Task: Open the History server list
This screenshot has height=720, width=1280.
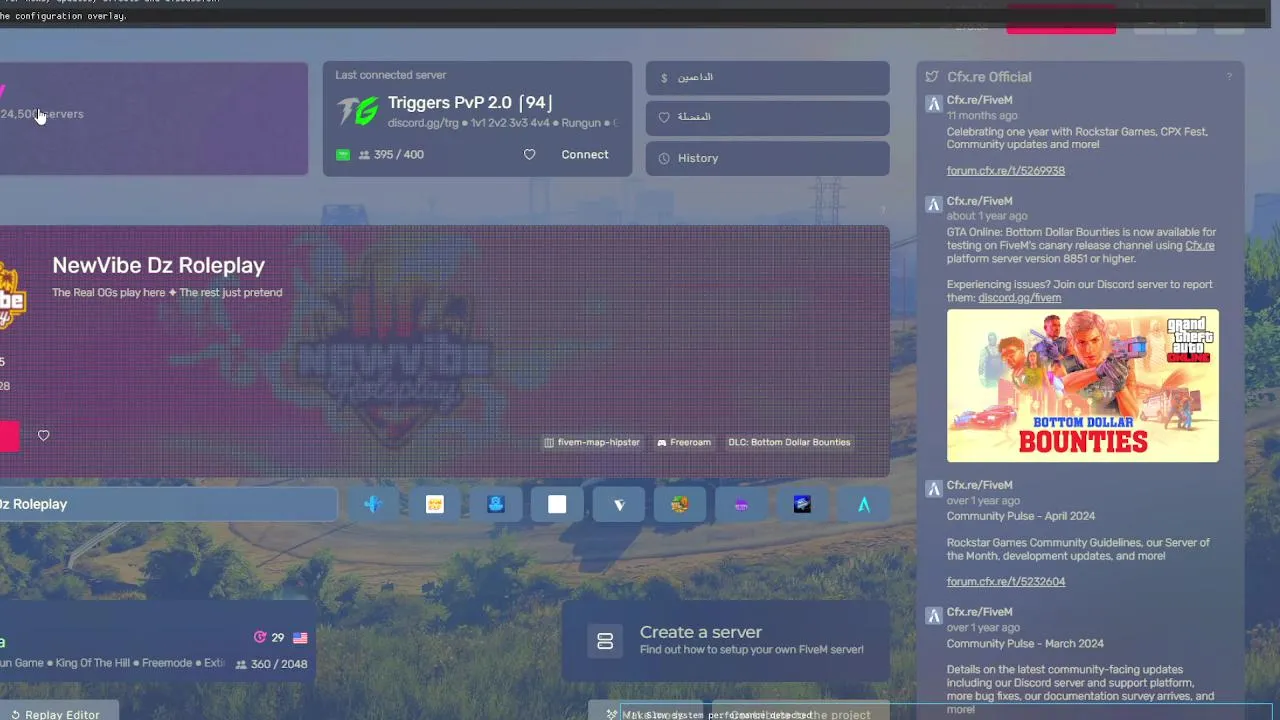Action: [x=767, y=158]
